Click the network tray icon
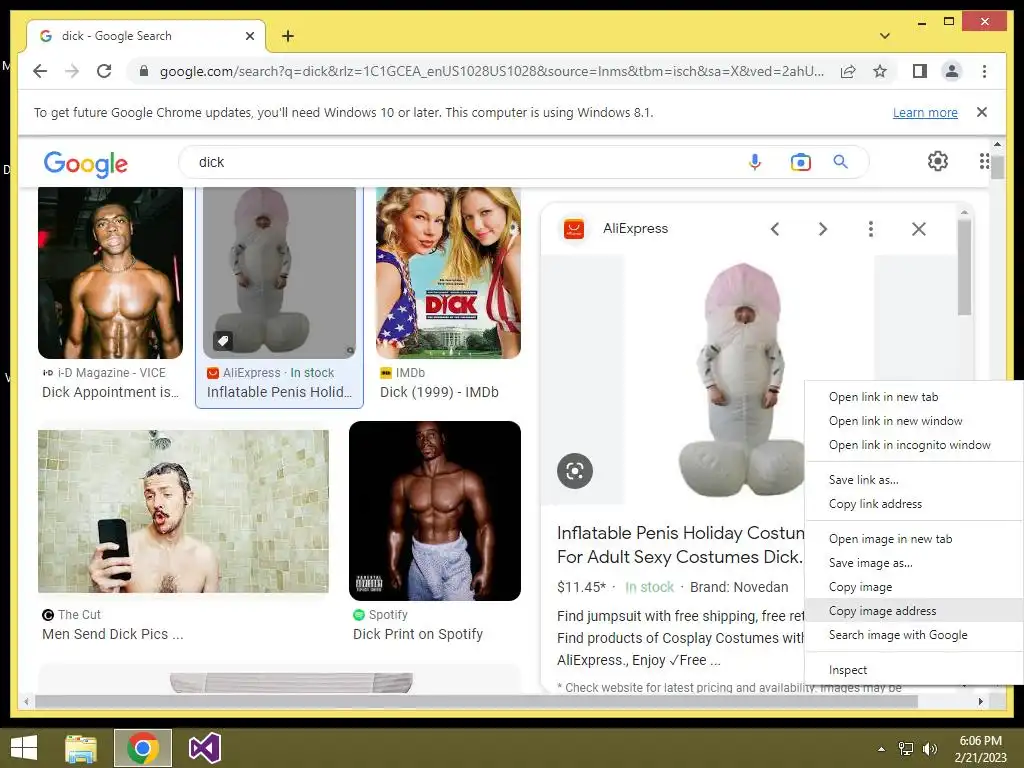 pos(906,749)
